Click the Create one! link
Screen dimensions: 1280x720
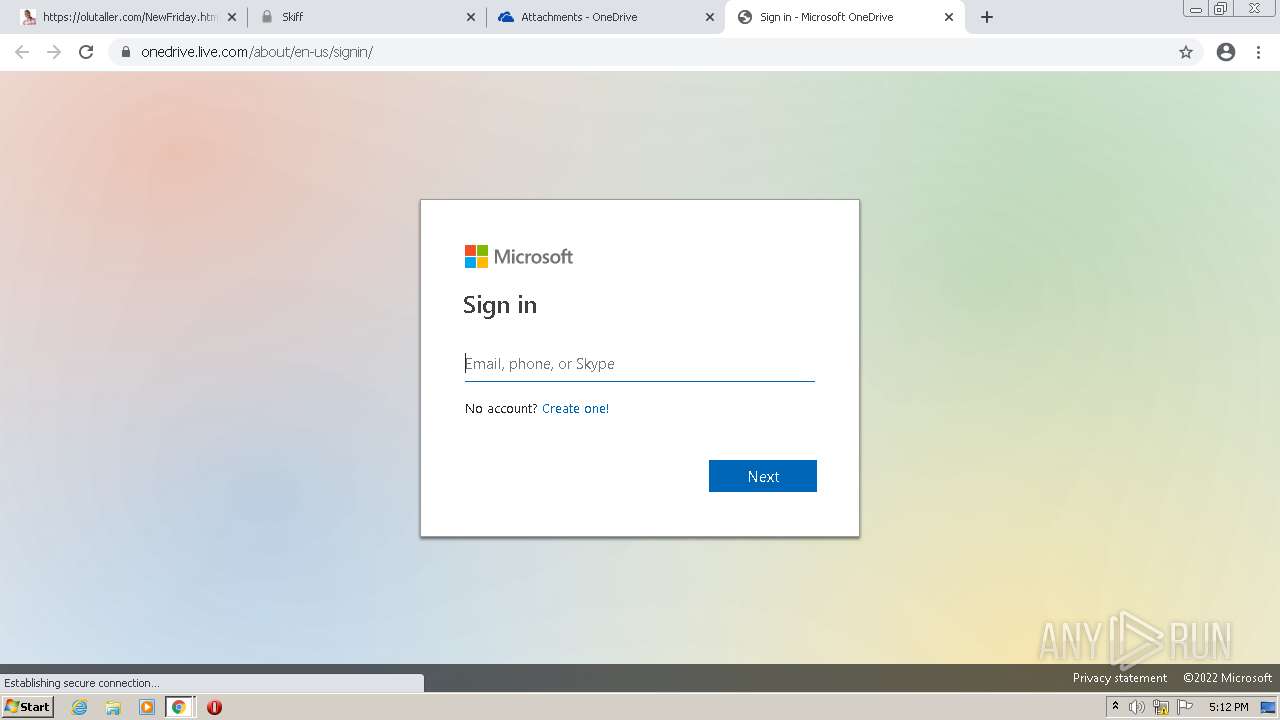pyautogui.click(x=575, y=409)
